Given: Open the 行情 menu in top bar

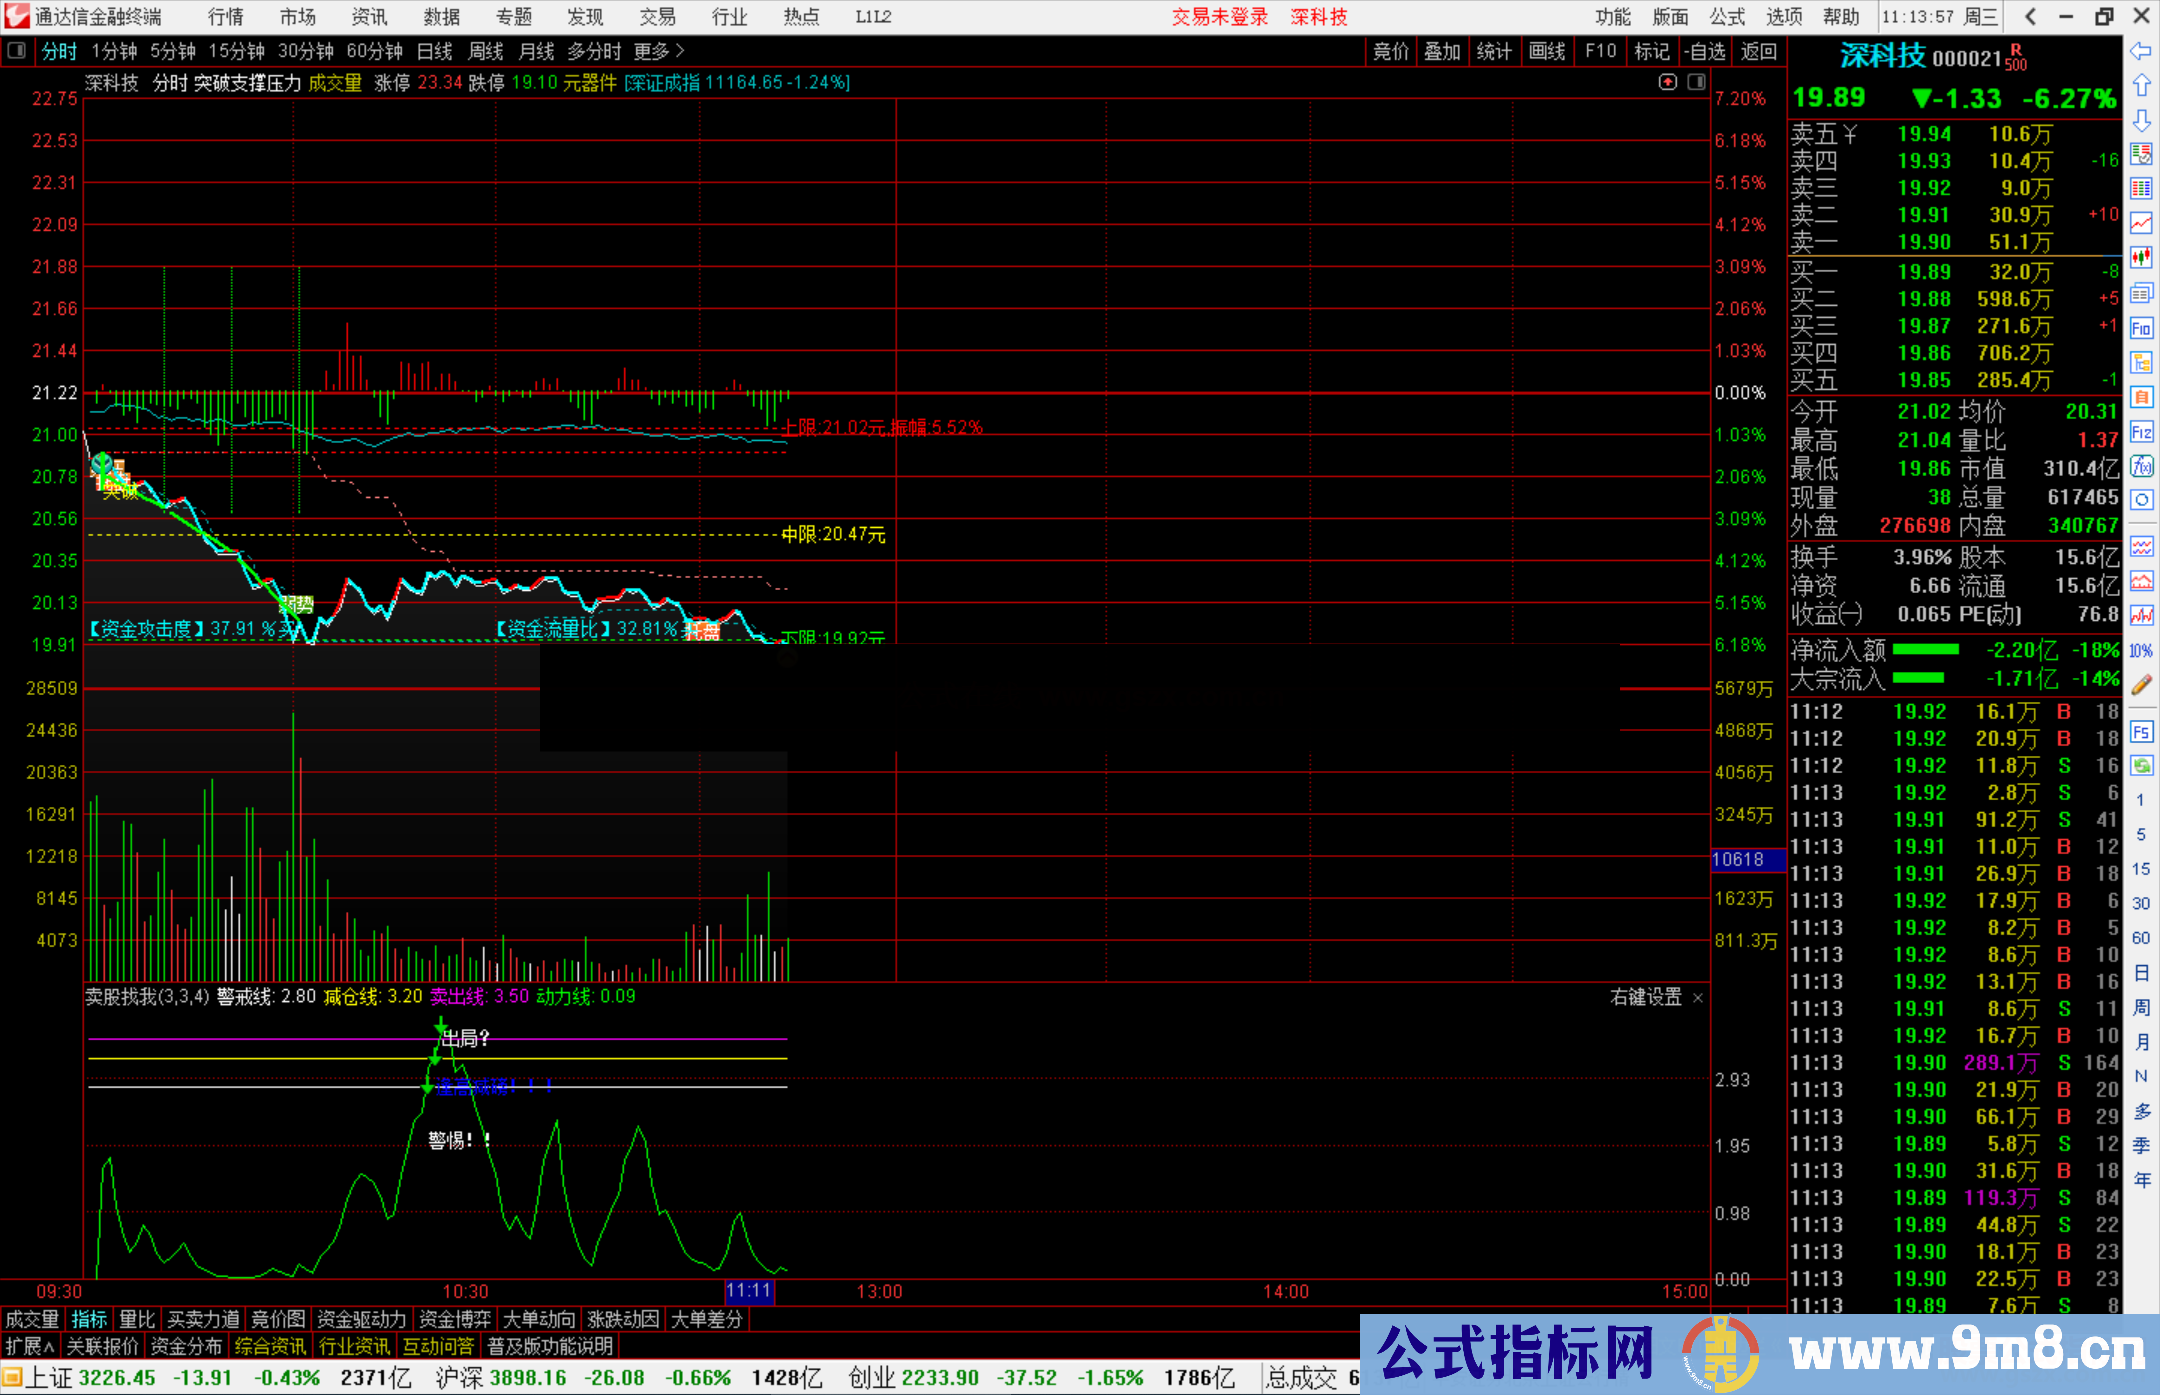Looking at the screenshot, I should pyautogui.click(x=226, y=17).
